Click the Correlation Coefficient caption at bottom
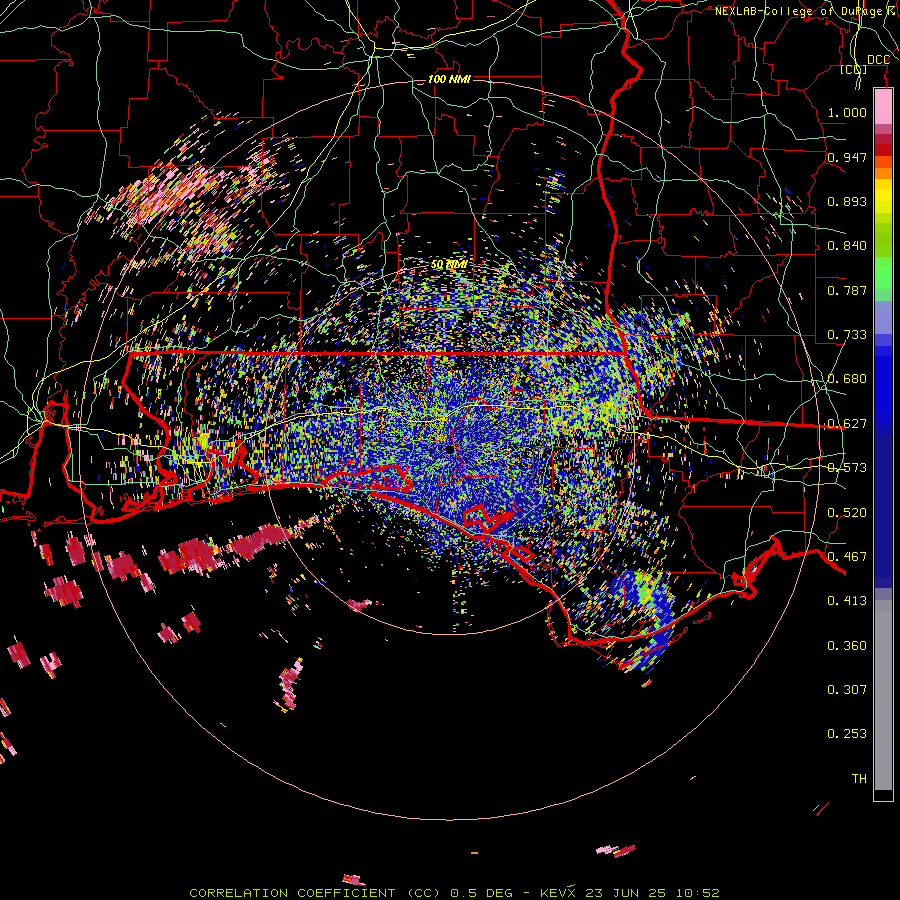900x900 pixels. point(454,893)
